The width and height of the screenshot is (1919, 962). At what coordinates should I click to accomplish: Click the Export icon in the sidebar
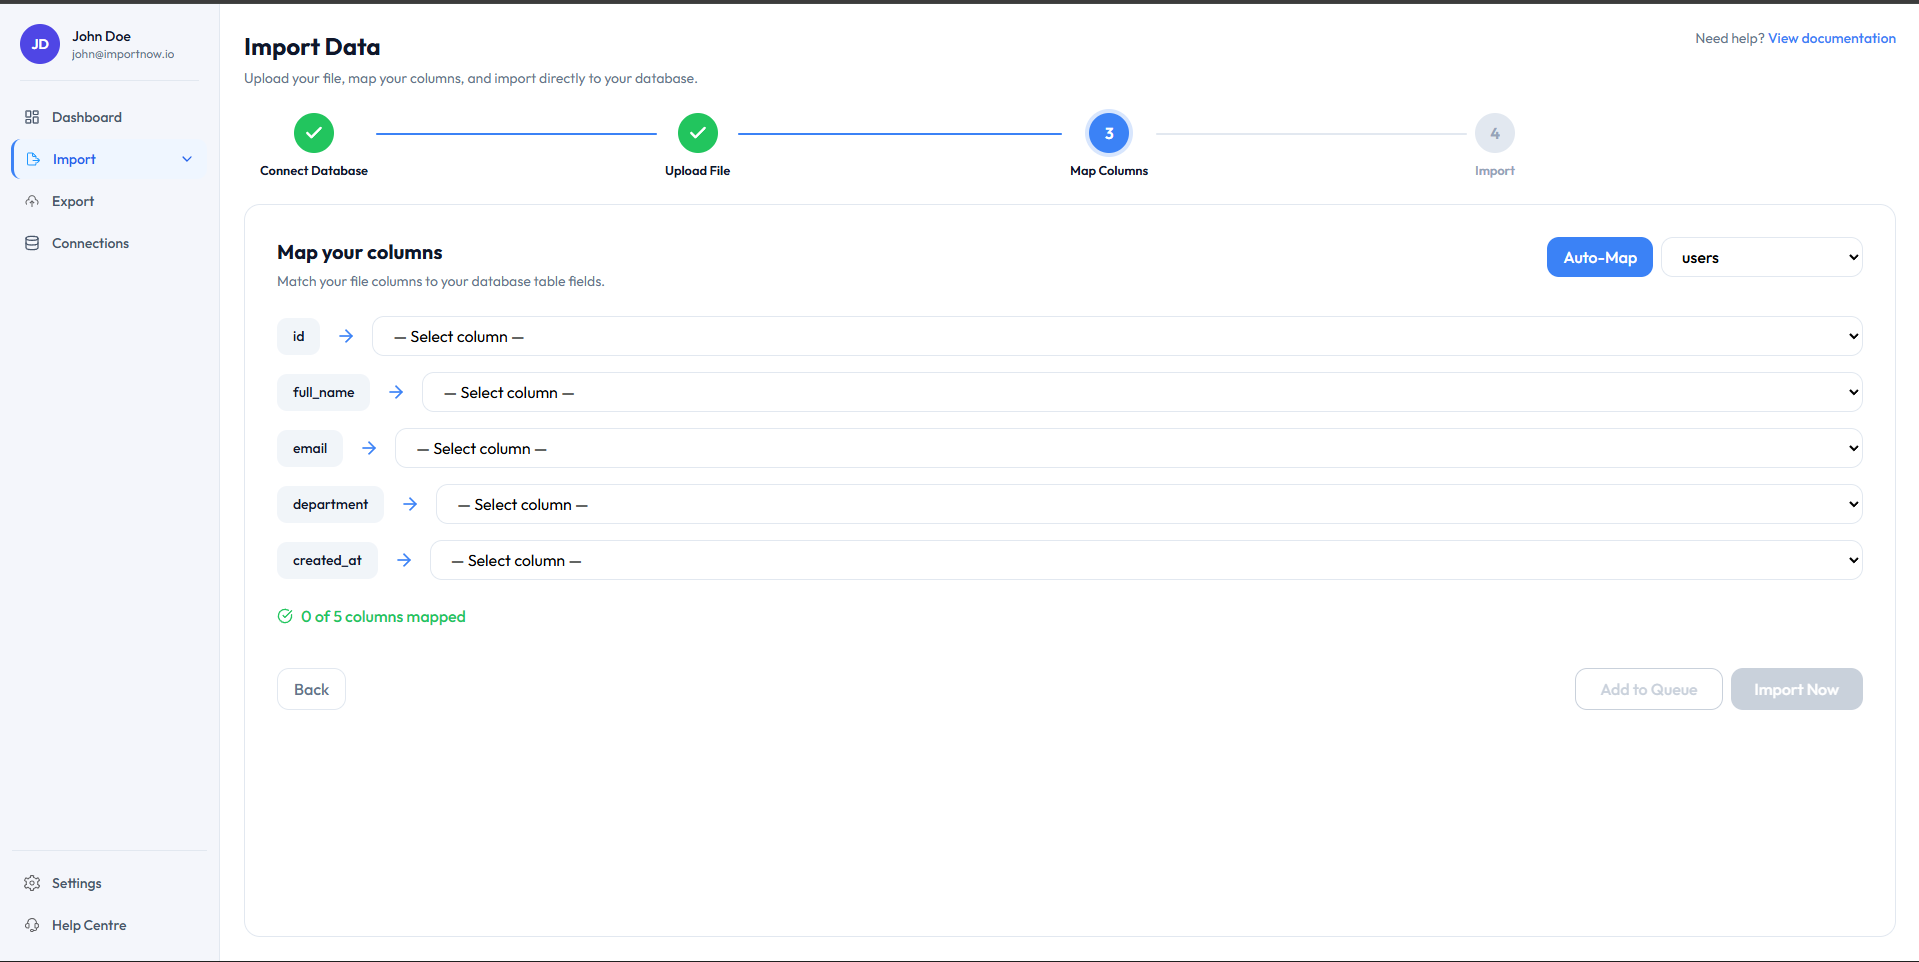click(33, 201)
